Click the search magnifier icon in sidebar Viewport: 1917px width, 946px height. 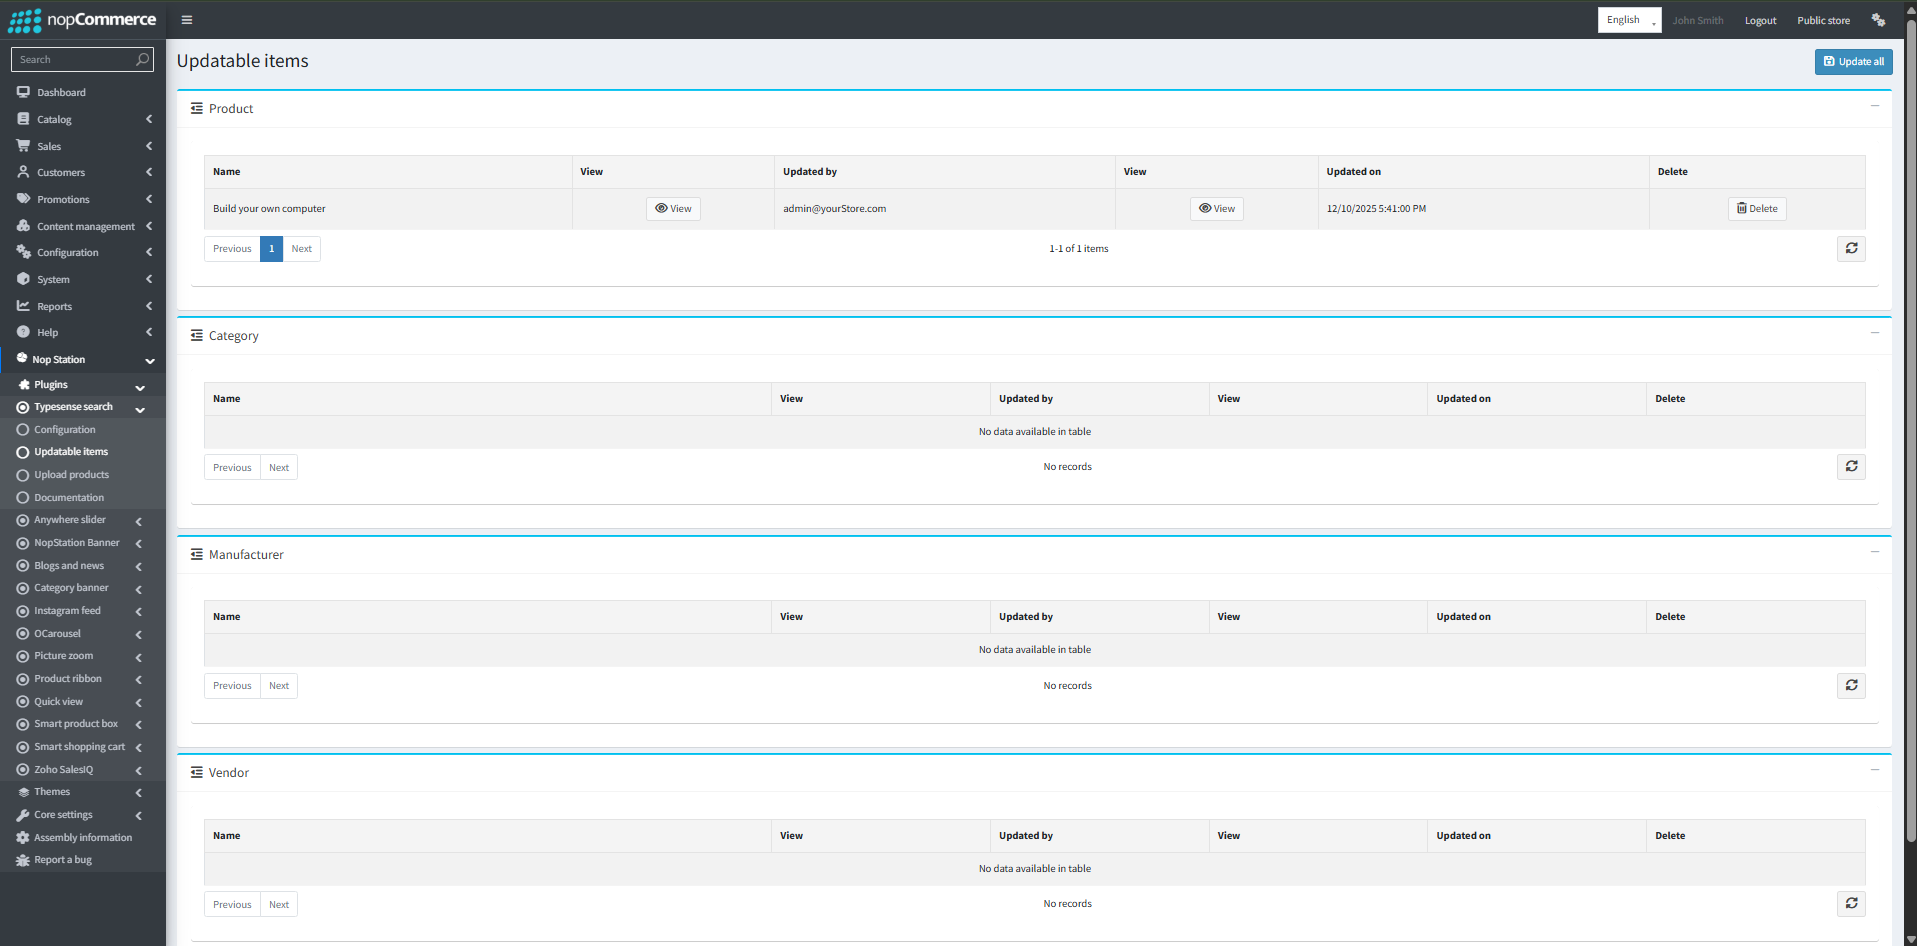143,60
